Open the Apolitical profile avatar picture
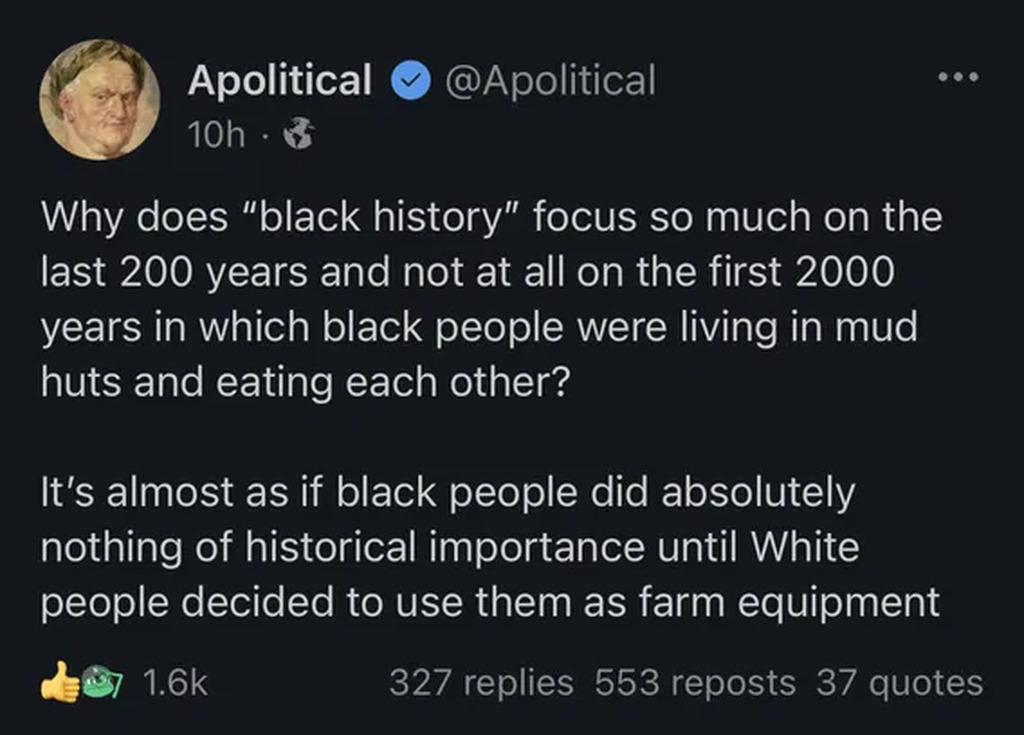 (x=99, y=100)
